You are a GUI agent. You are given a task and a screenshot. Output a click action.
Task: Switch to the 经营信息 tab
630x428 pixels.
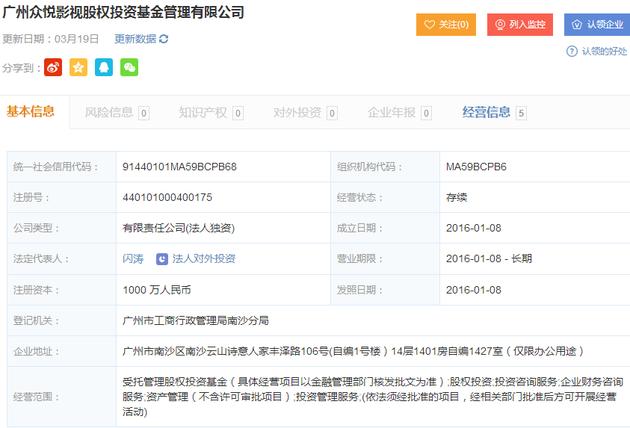pyautogui.click(x=486, y=112)
